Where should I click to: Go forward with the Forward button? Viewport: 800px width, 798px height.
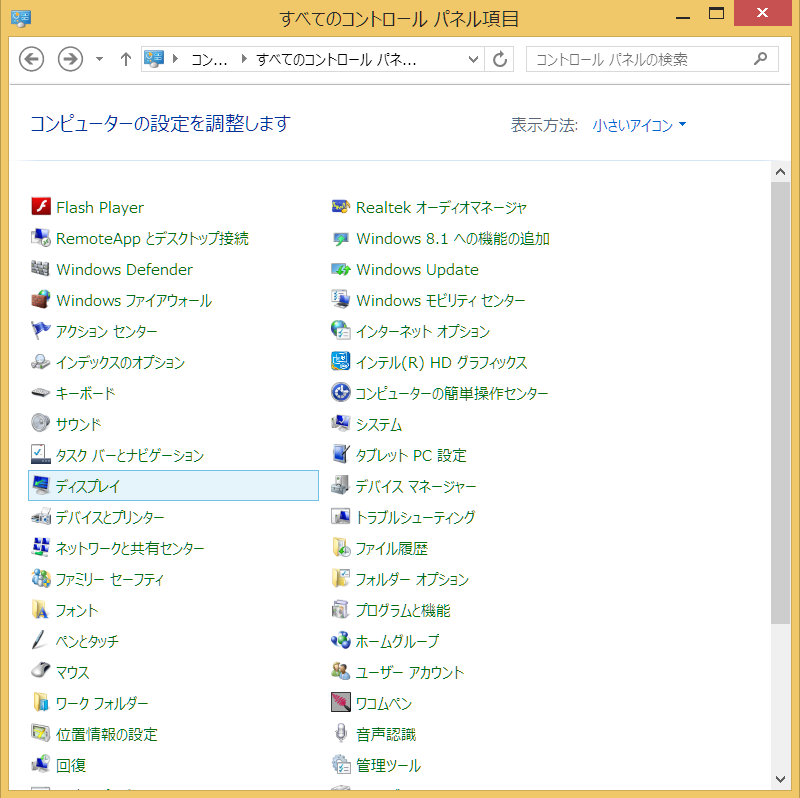coord(70,59)
